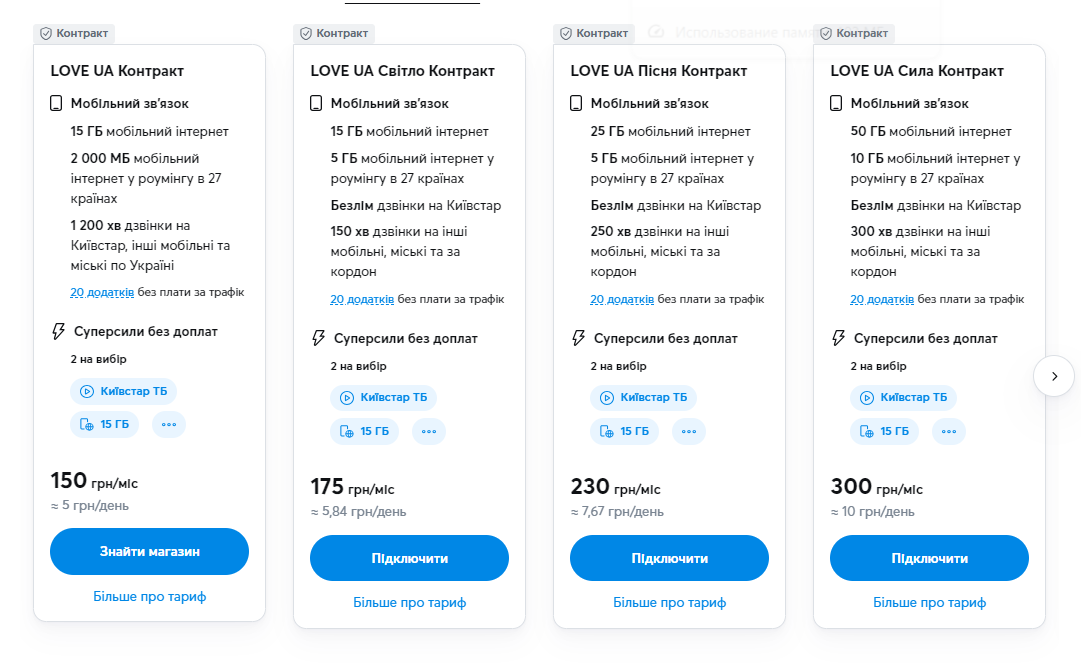Open Більше про тариф for LOVE UA Пісня

coord(669,603)
